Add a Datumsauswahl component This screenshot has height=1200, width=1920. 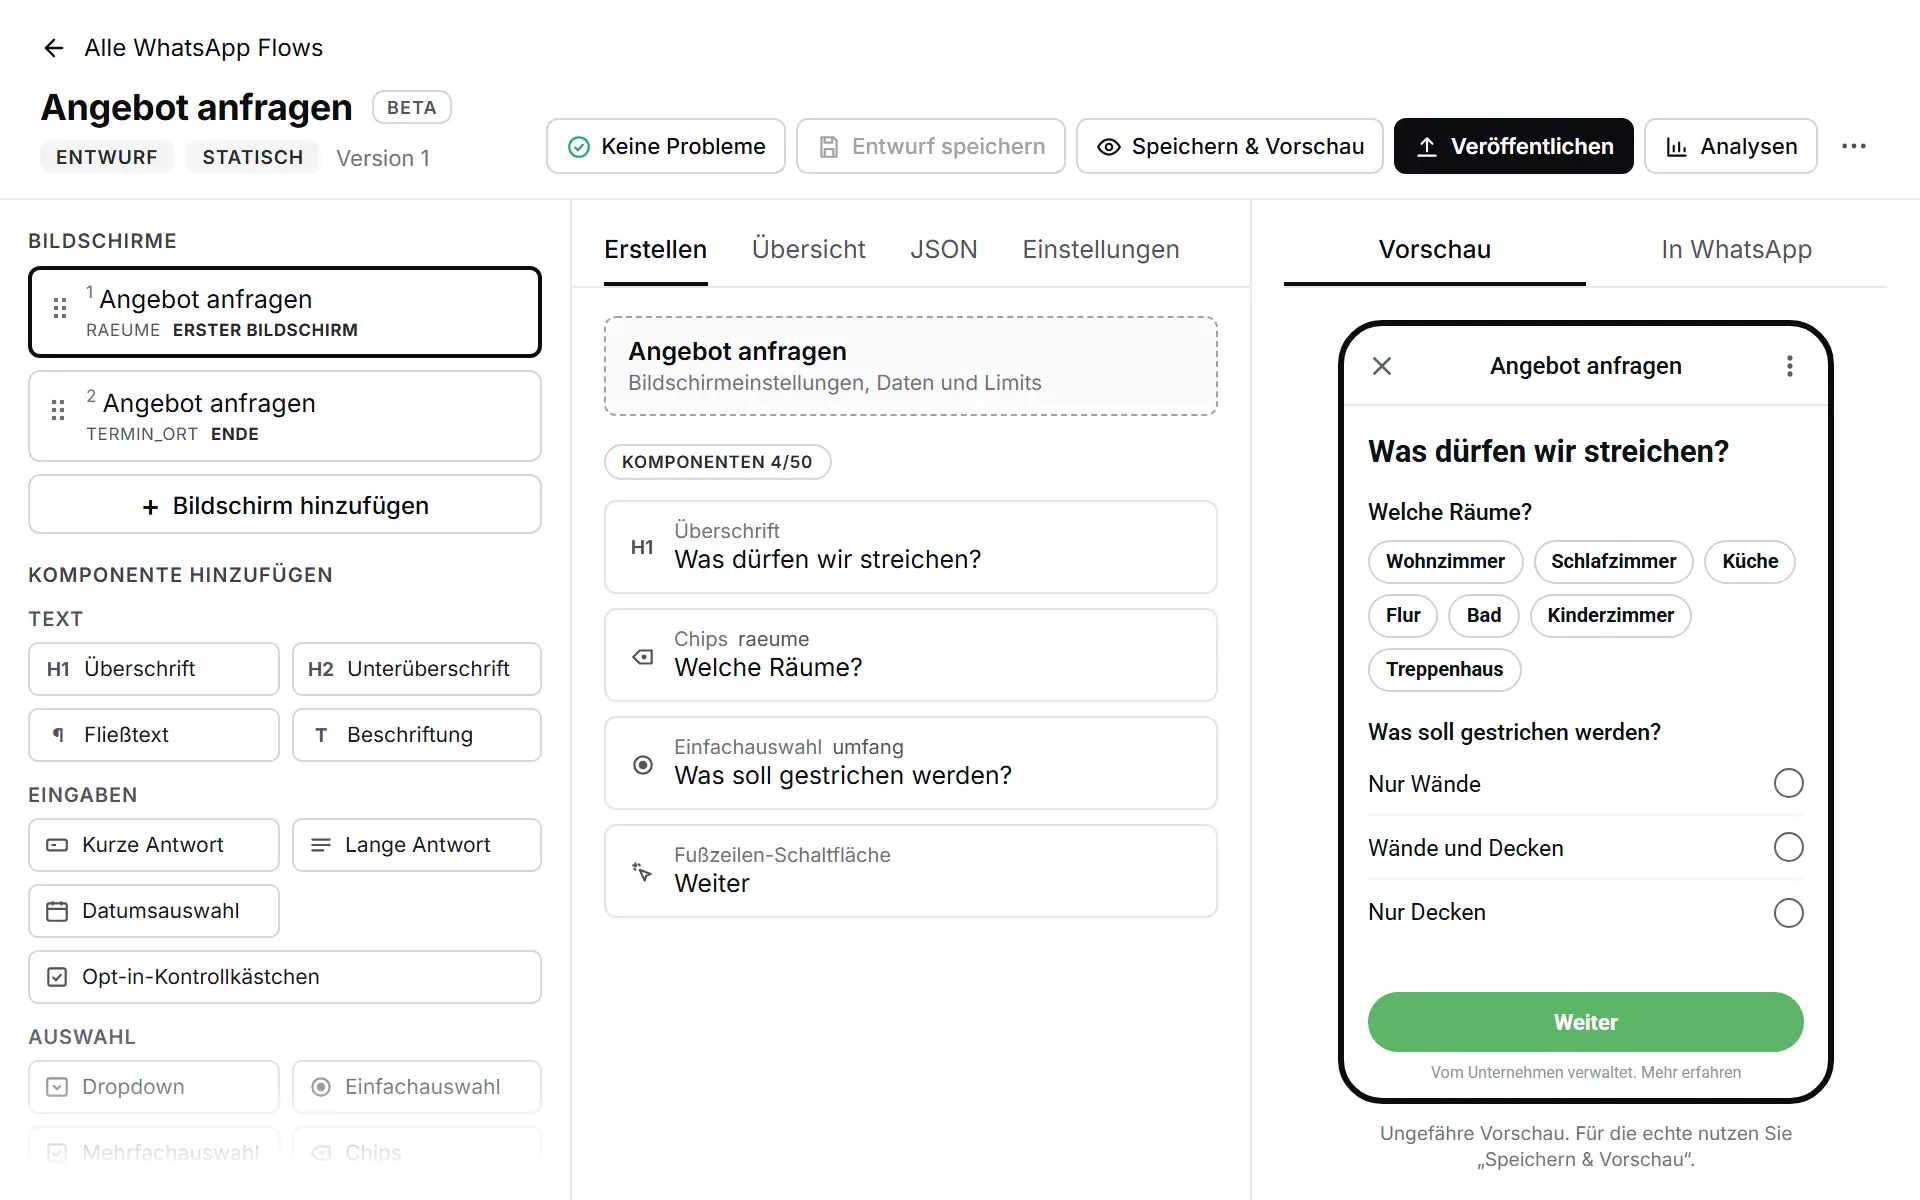[x=154, y=911]
